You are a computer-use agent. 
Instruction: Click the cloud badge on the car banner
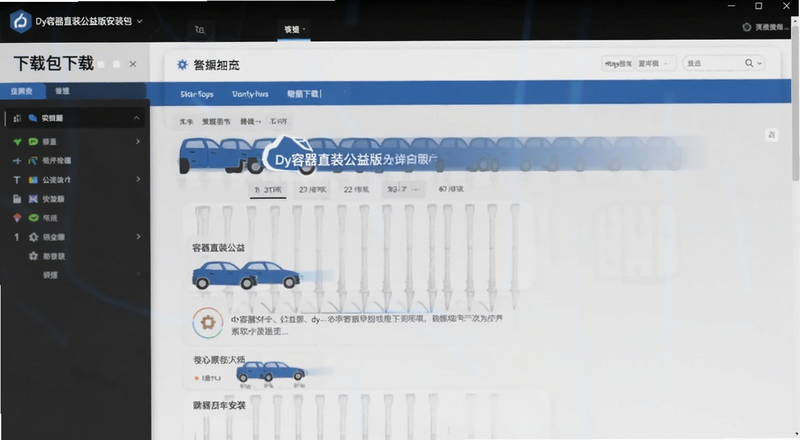(x=286, y=155)
